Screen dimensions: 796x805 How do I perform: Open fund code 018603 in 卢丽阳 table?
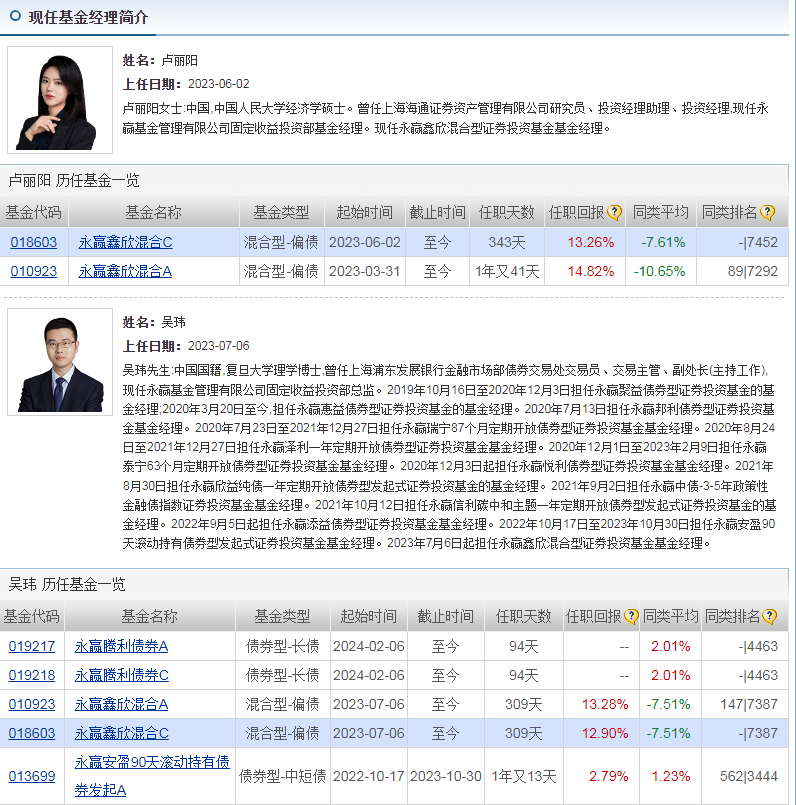(33, 242)
